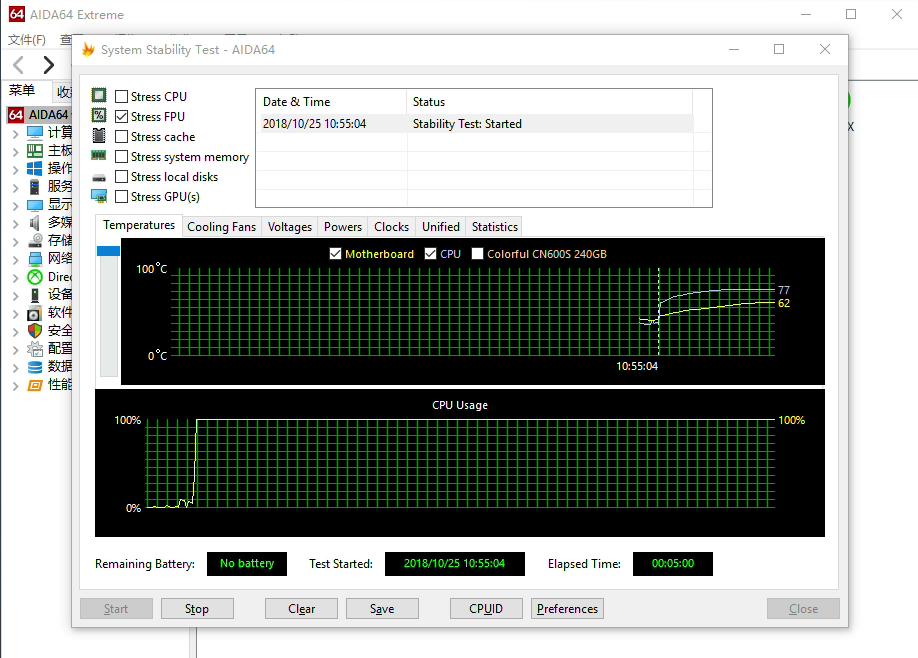Uncheck the Stress FPU option
This screenshot has width=918, height=658.
point(122,117)
